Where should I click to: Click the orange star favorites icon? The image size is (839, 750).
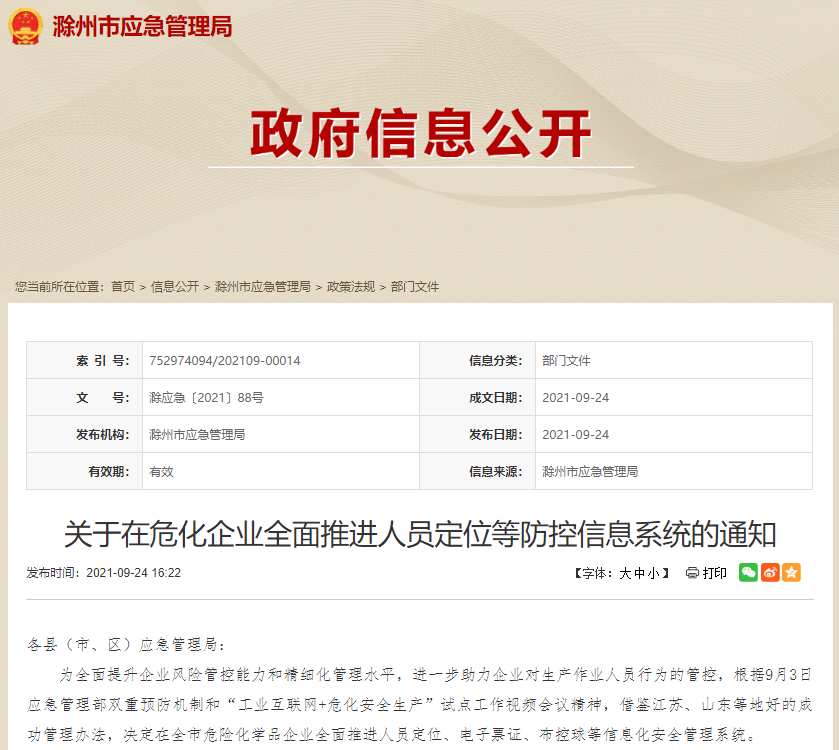click(791, 573)
